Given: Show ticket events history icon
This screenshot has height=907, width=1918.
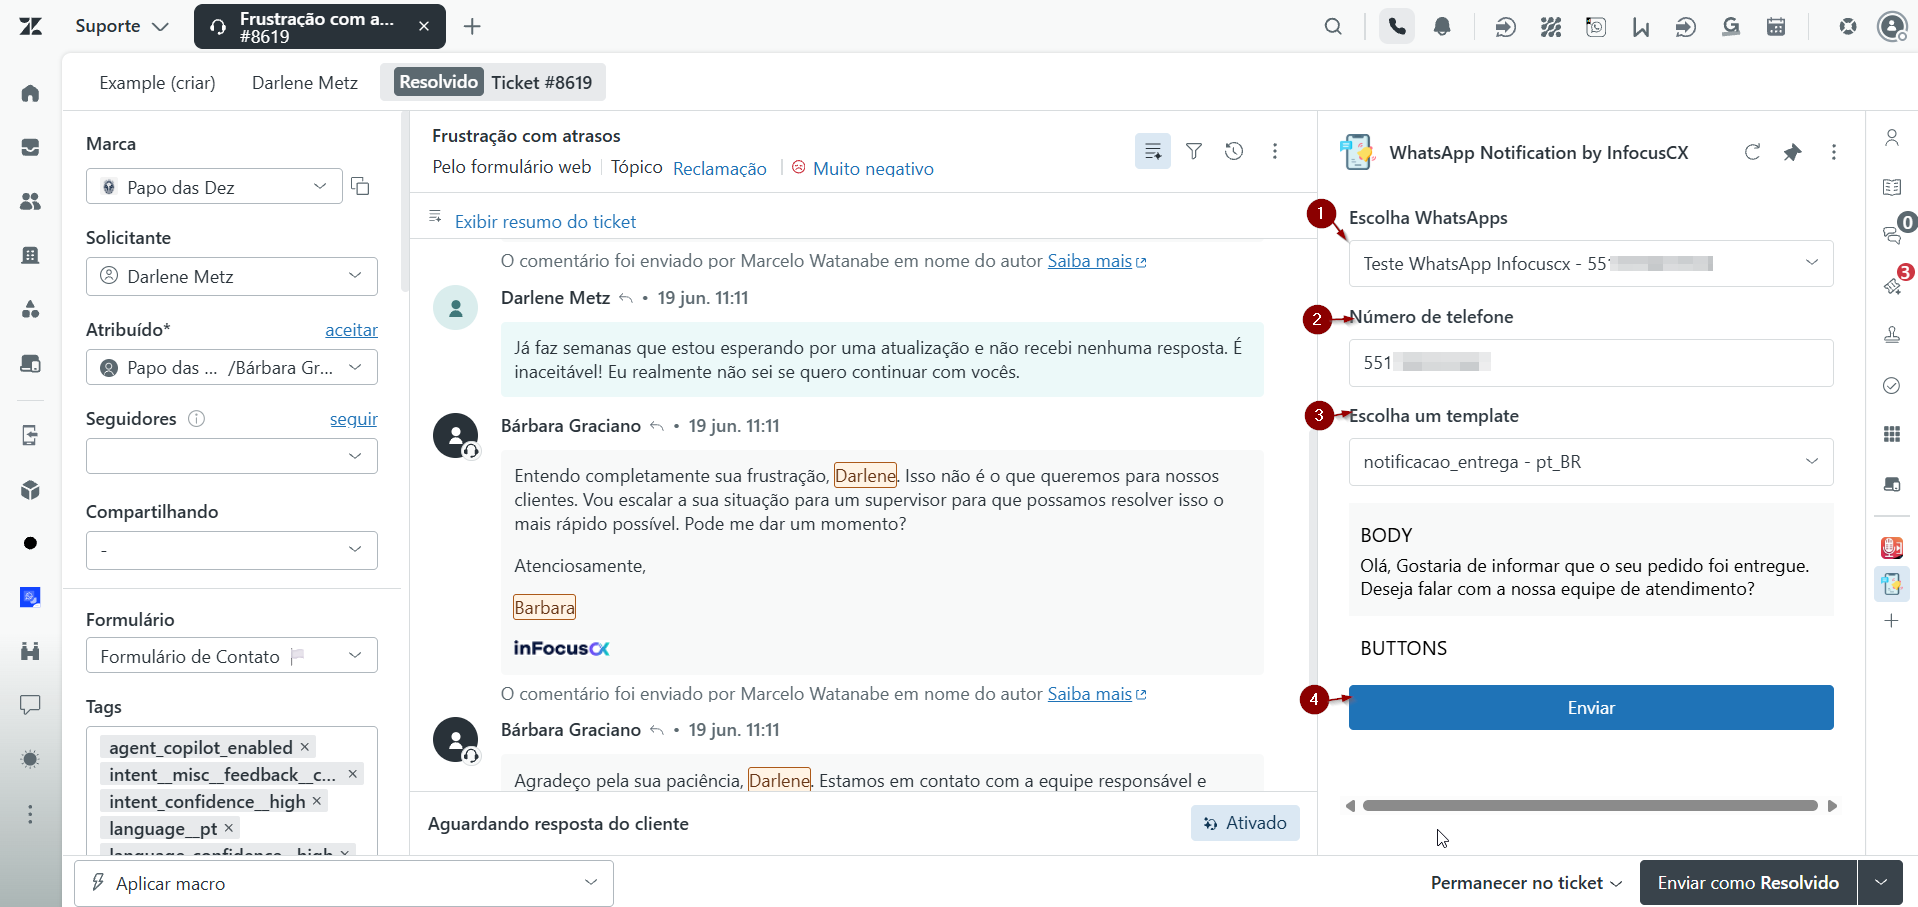Looking at the screenshot, I should (1234, 151).
